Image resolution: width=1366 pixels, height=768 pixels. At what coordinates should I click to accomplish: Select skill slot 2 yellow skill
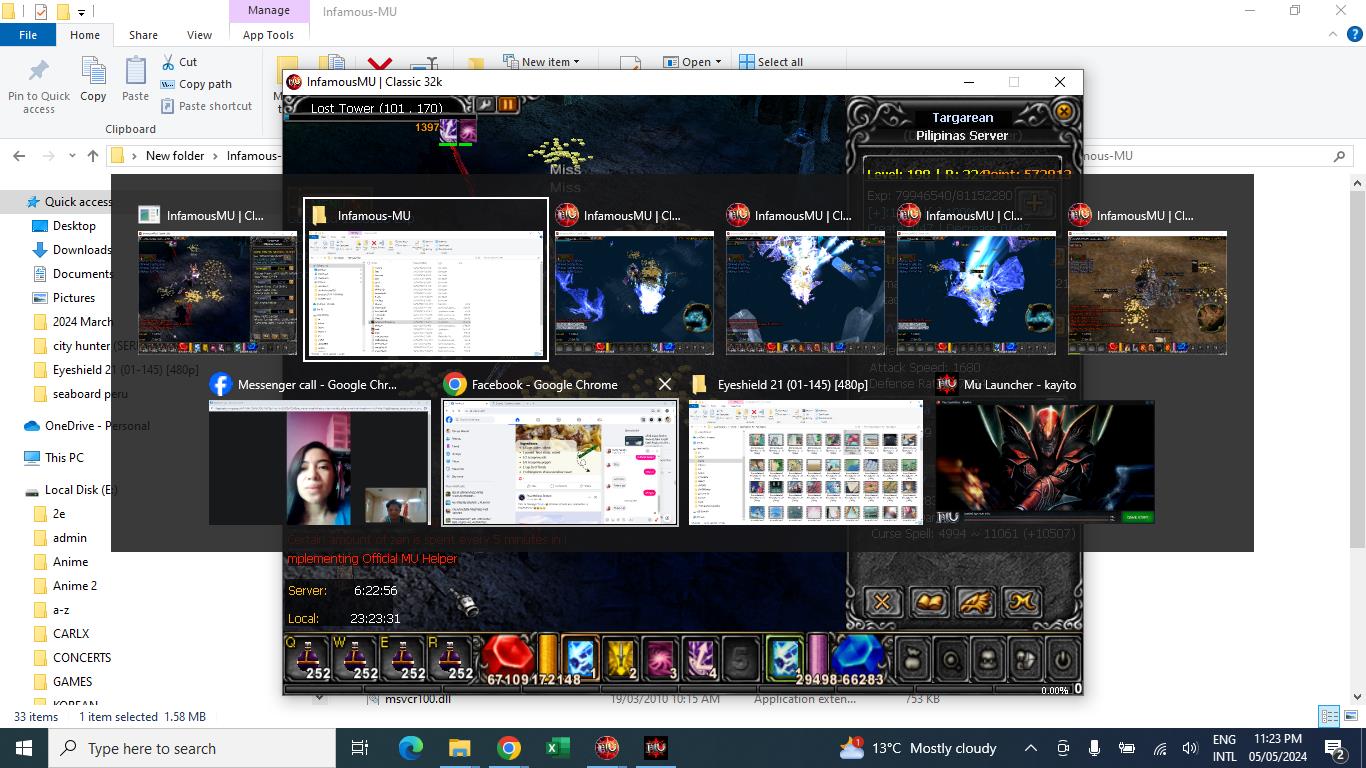[620, 658]
